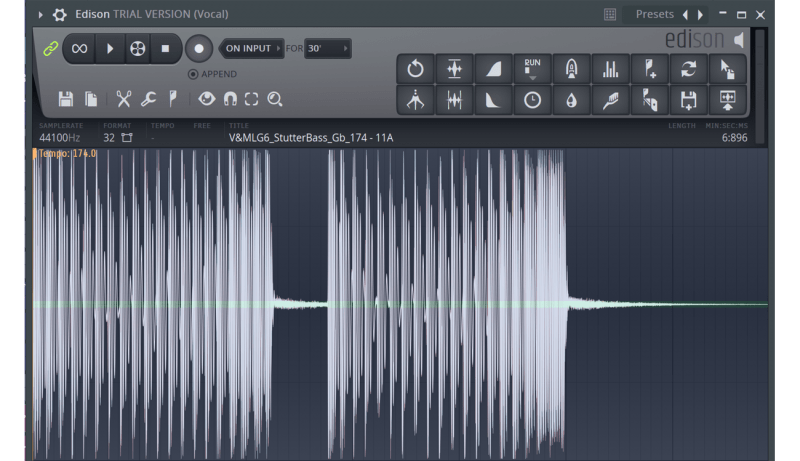Open the regions marker flag menu
This screenshot has height=461, width=800.
click(x=173, y=99)
